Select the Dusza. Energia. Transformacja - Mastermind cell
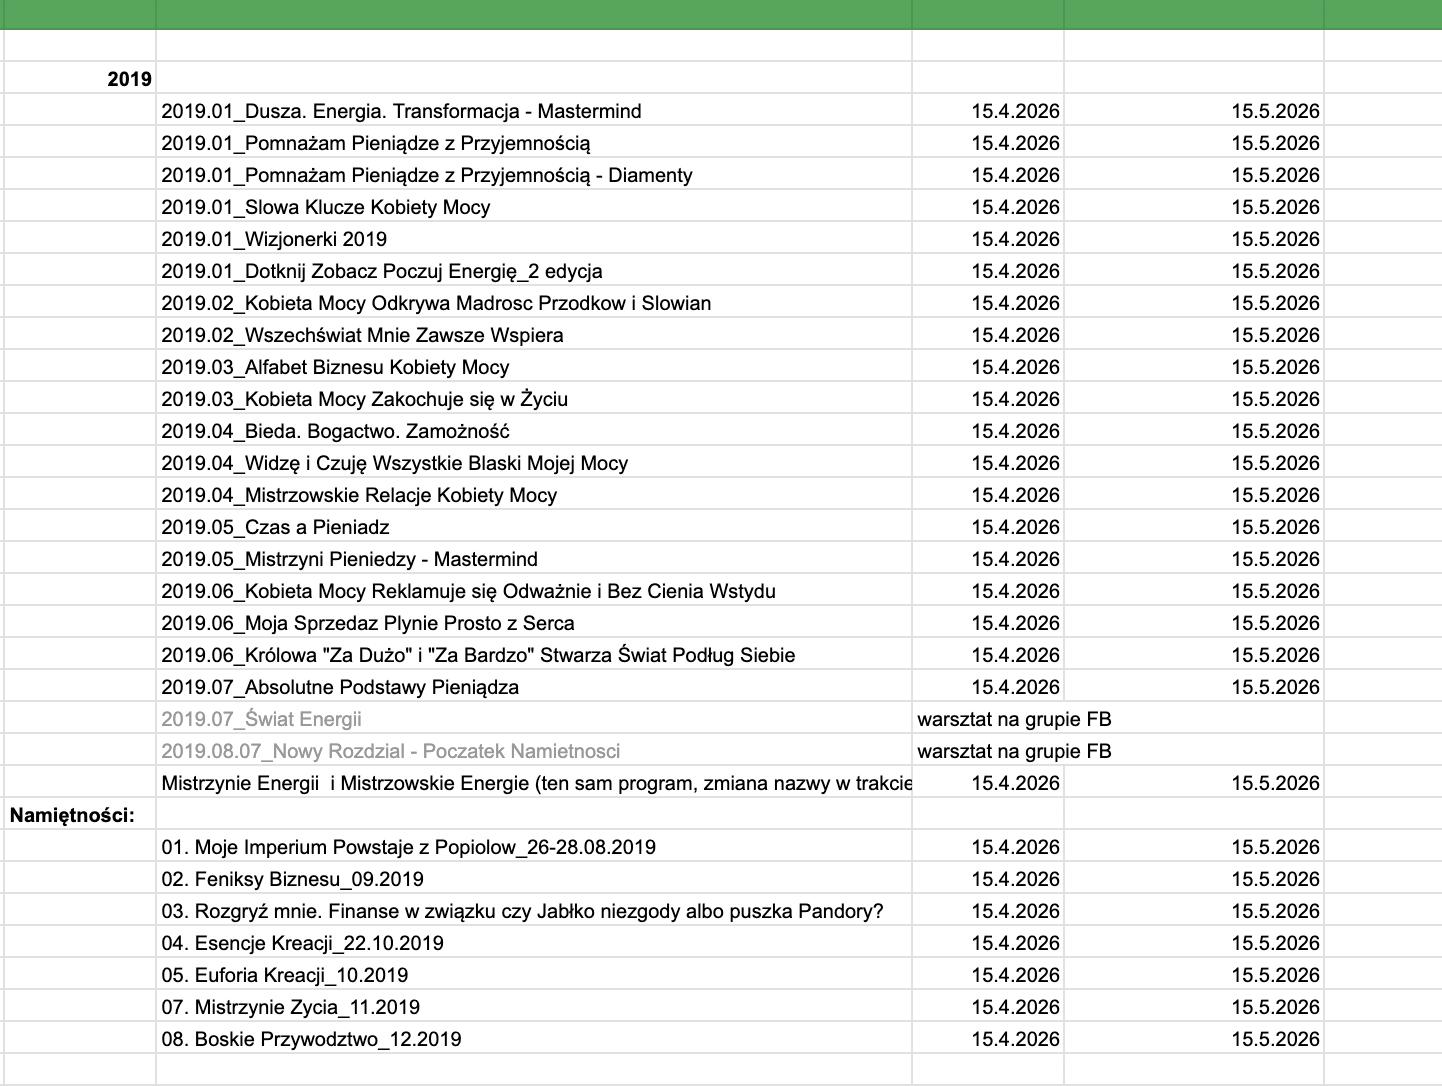Viewport: 1442px width, 1086px height. point(401,111)
